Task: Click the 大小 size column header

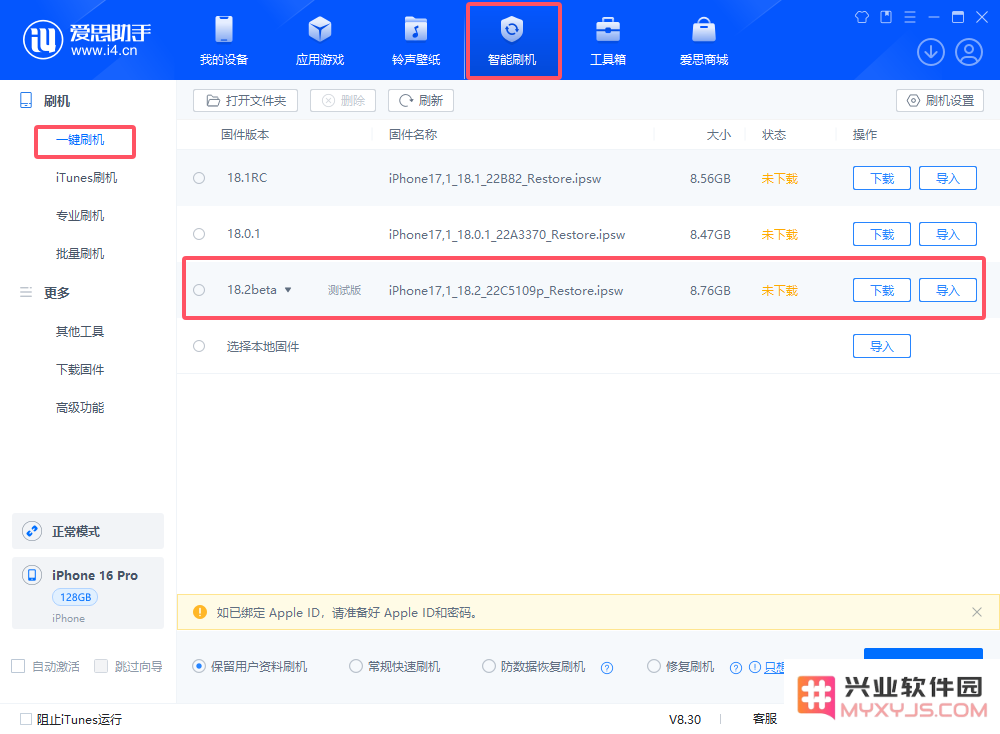Action: pos(718,135)
